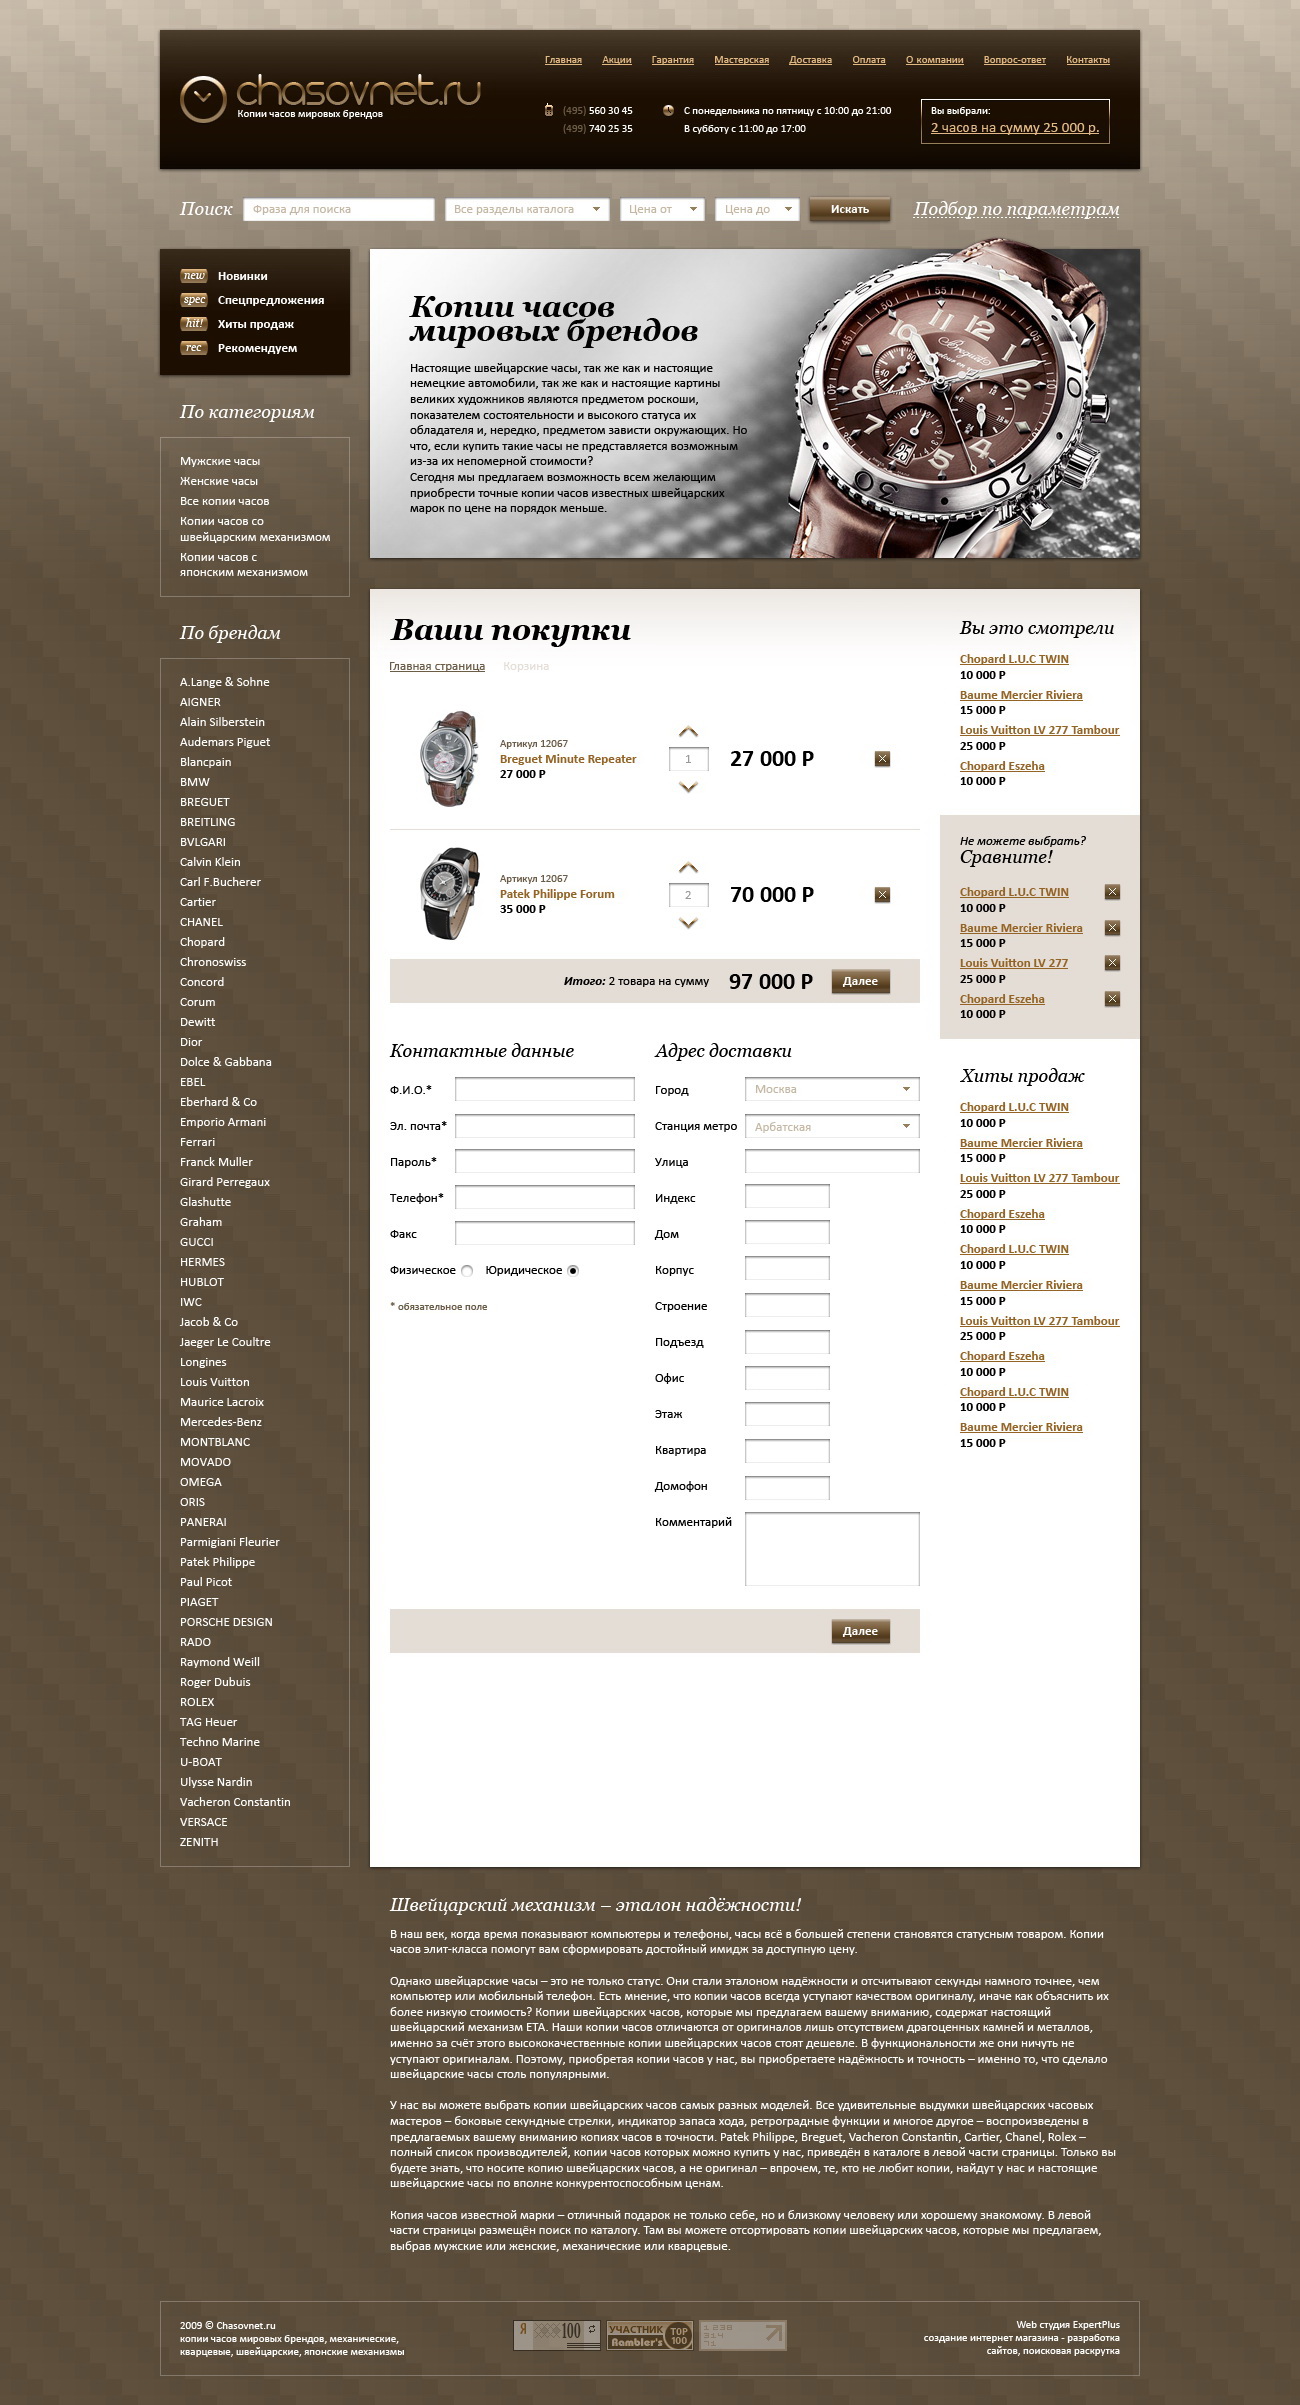
Task: Decrease quantity of Patek Philippe Forum
Action: (x=688, y=923)
